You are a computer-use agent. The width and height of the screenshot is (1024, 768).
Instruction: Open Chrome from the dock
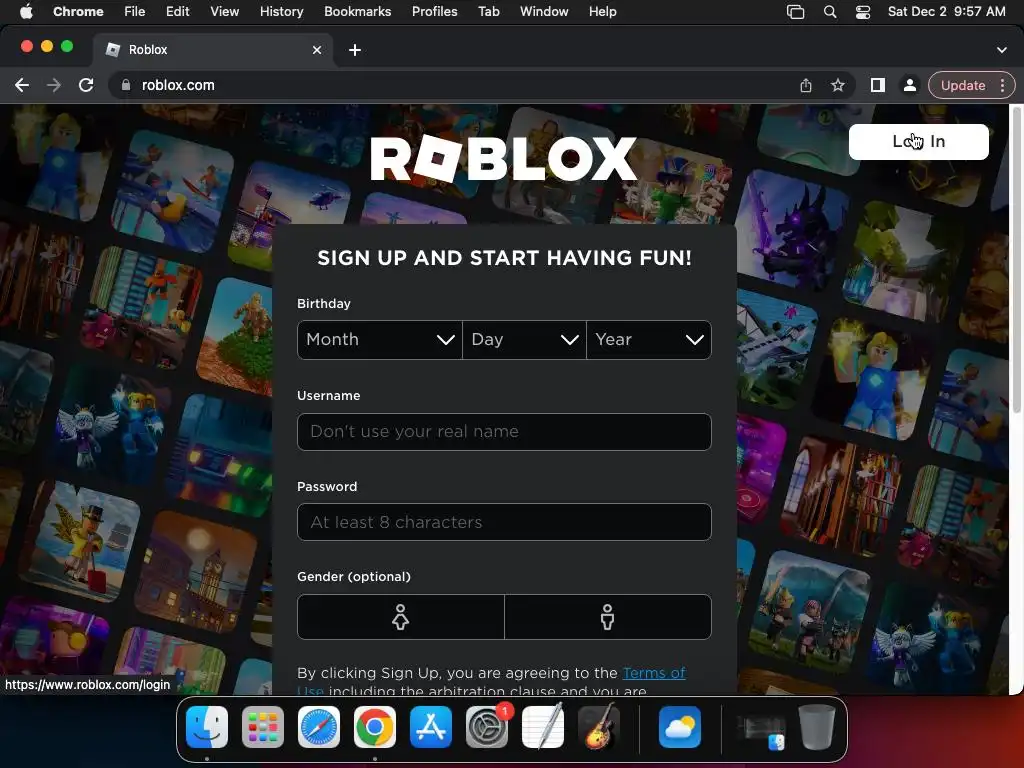pos(375,727)
